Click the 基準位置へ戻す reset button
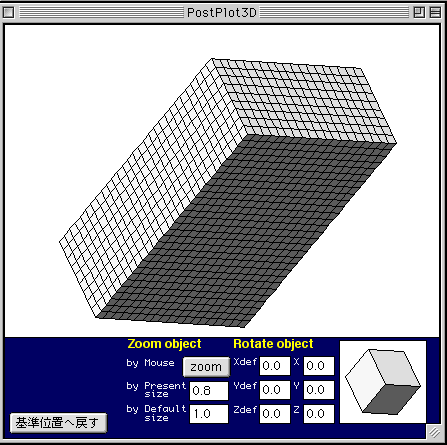Image resolution: width=447 pixels, height=445 pixels. 58,423
